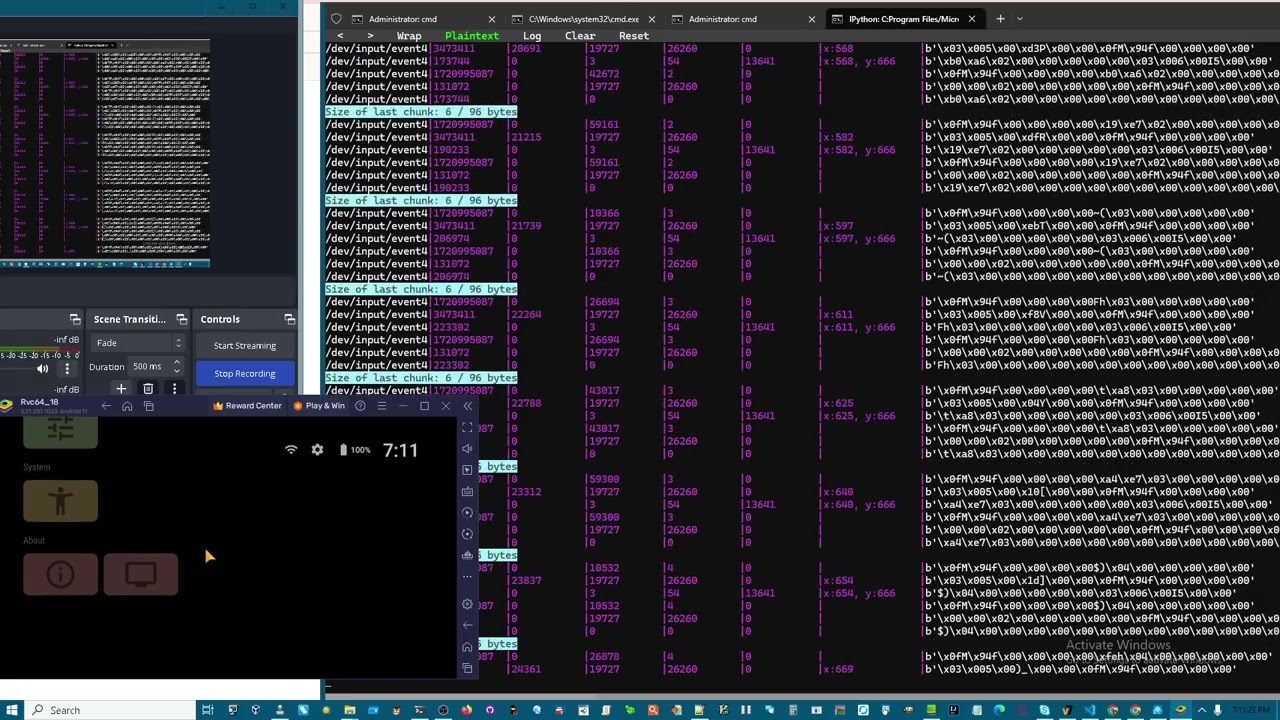The image size is (1280, 720).
Task: Click Stop Recording in OBS
Action: click(245, 374)
